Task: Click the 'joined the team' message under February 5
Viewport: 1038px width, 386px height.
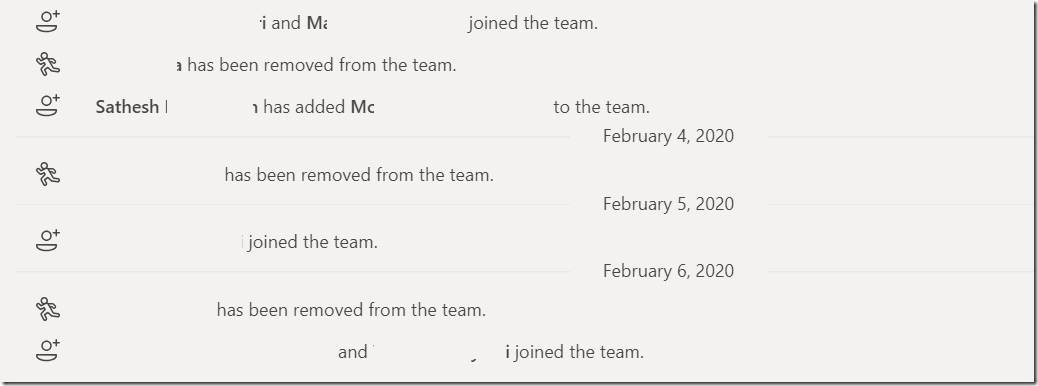Action: pyautogui.click(x=313, y=242)
